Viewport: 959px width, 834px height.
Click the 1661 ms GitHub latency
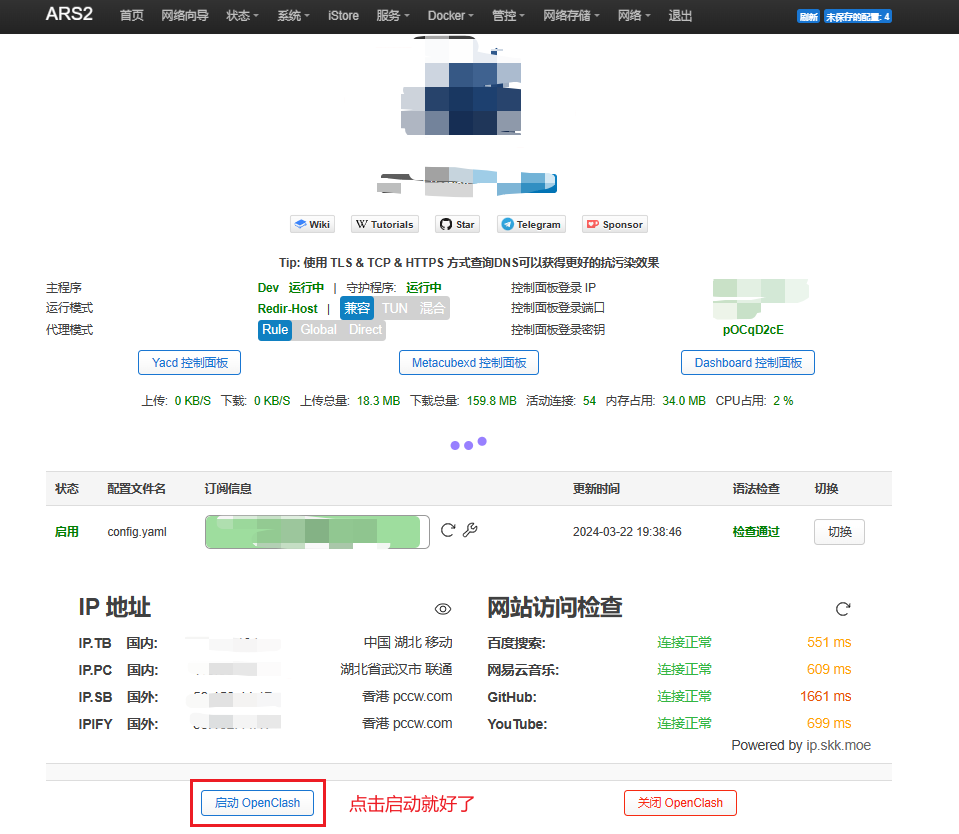tap(826, 696)
